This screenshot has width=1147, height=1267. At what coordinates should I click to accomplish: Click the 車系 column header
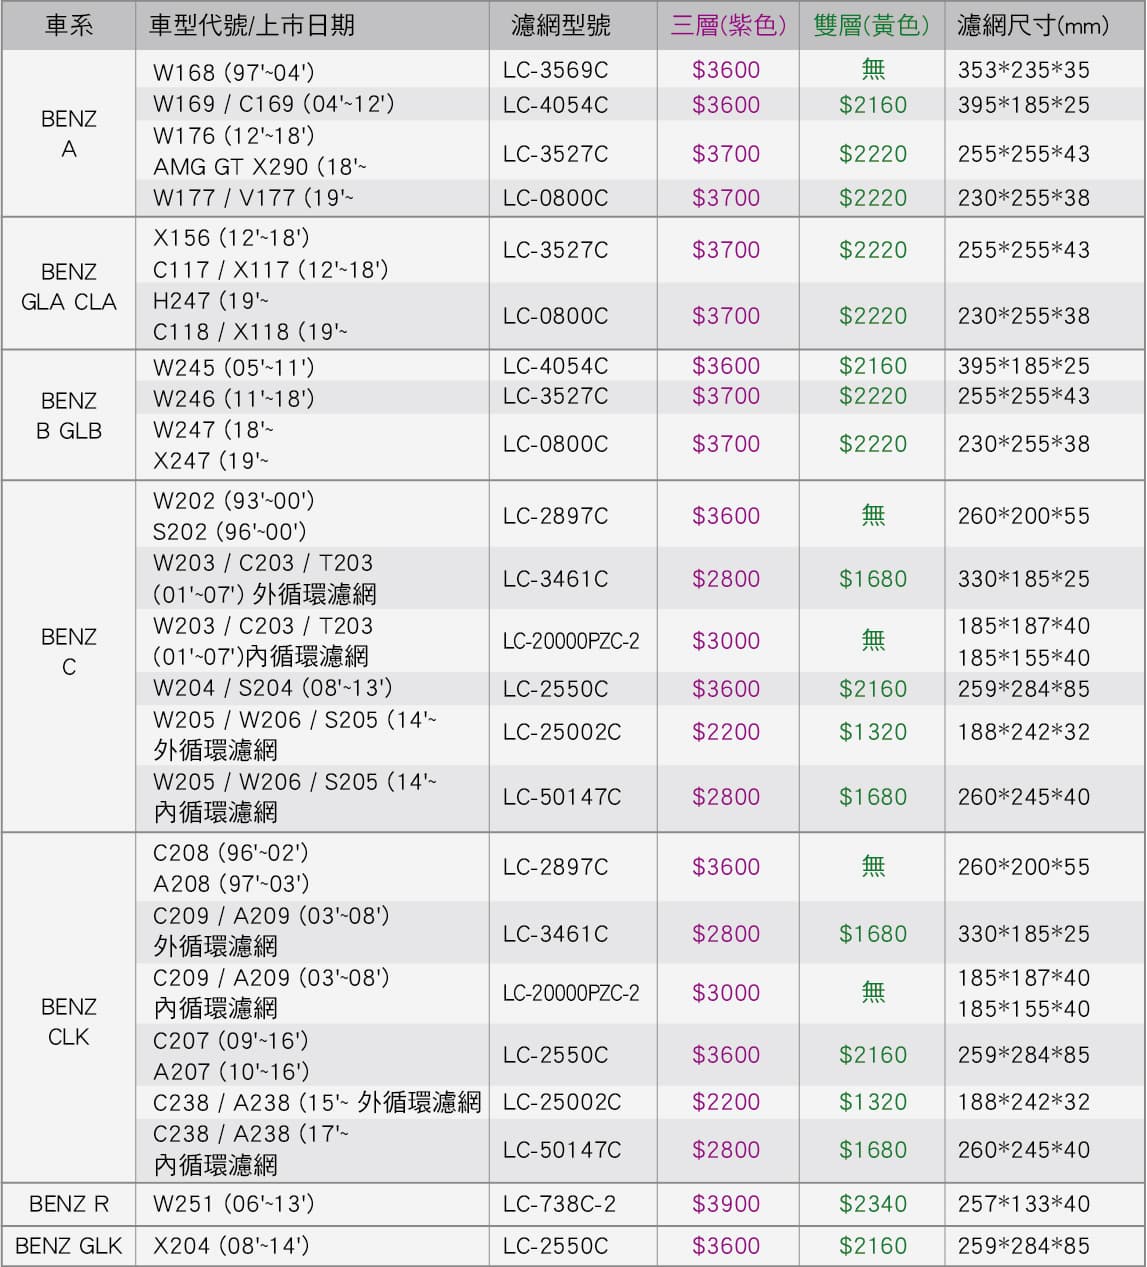click(68, 26)
